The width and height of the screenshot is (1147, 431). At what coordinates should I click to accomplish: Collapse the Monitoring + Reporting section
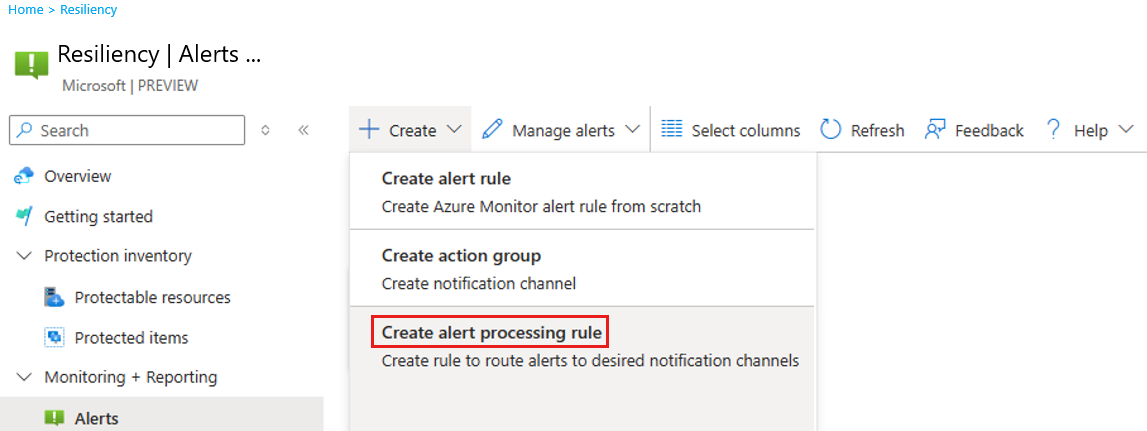coord(24,377)
